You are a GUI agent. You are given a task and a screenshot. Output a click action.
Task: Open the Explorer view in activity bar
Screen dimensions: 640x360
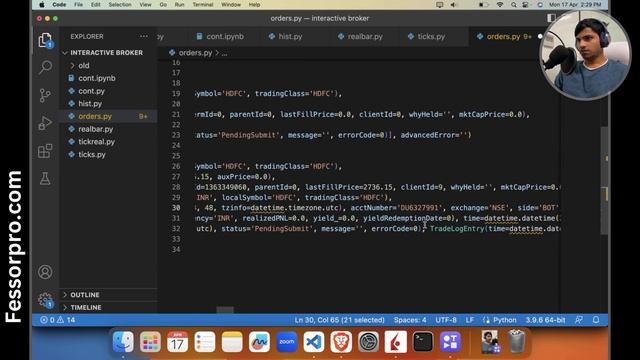(45, 40)
